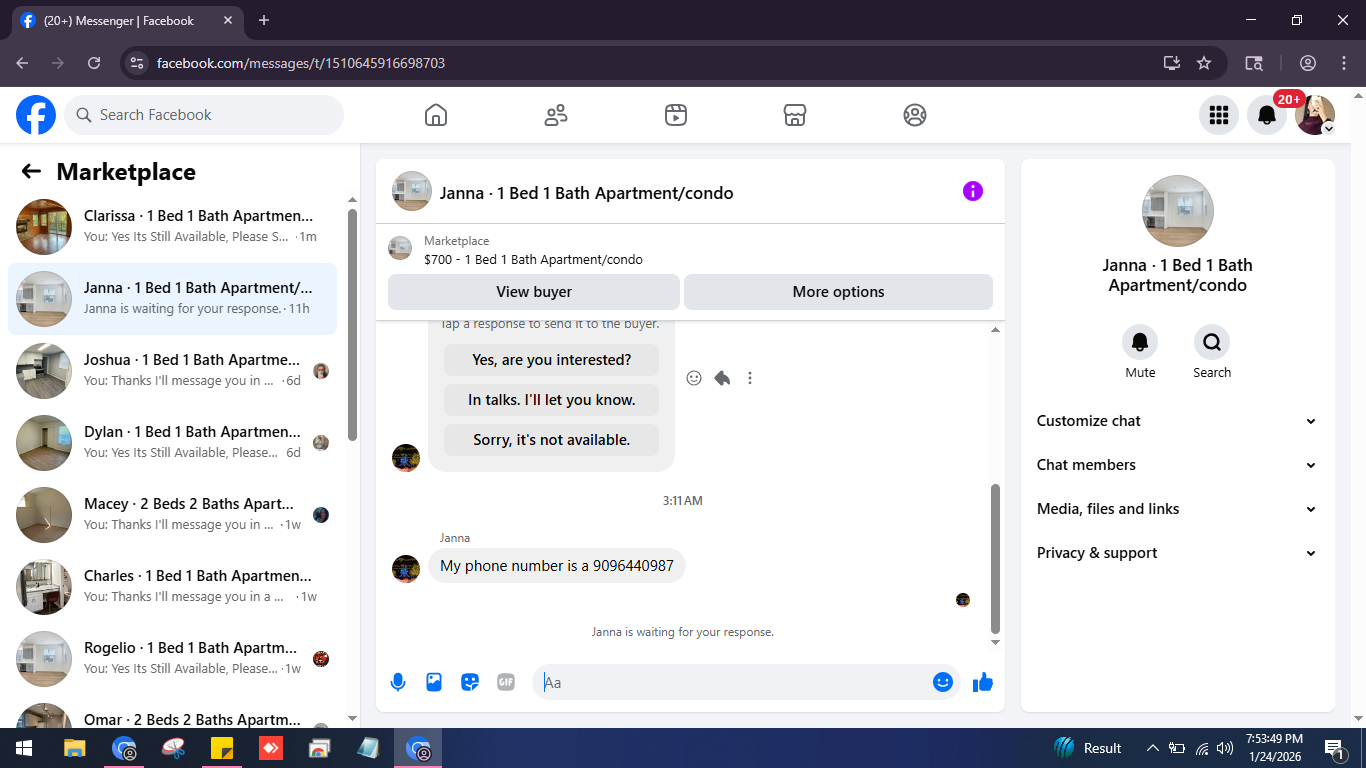
Task: Open the $700 - 1 Bed 1 Bath listing link
Action: click(x=533, y=260)
